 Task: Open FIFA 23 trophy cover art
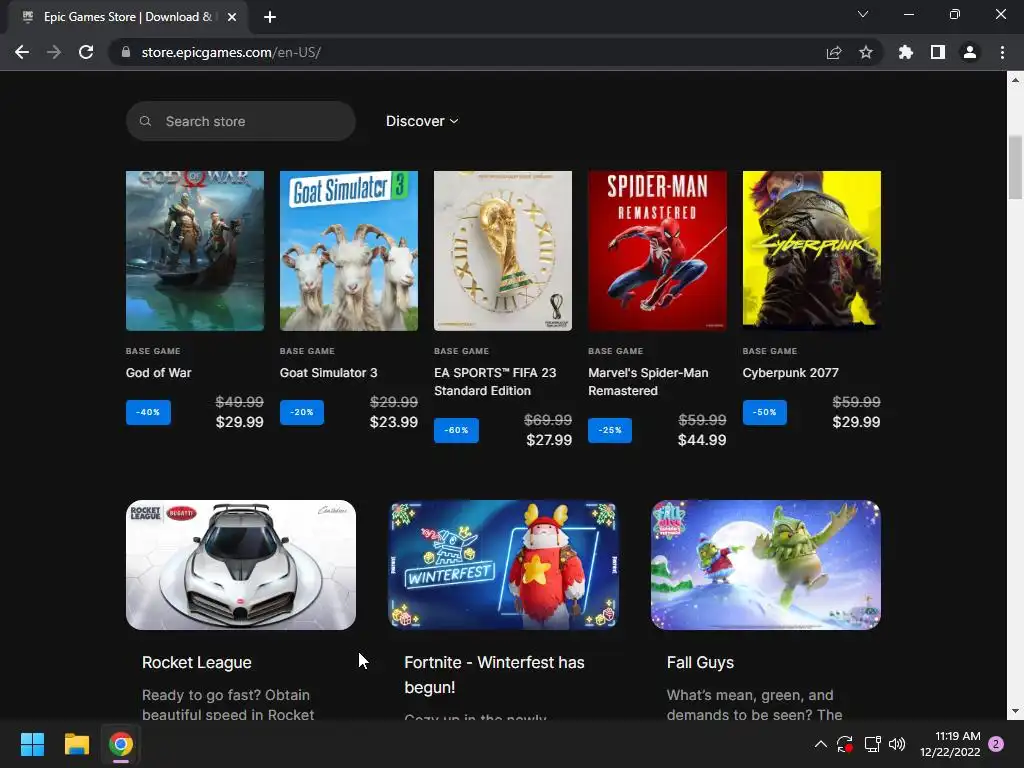(x=503, y=251)
